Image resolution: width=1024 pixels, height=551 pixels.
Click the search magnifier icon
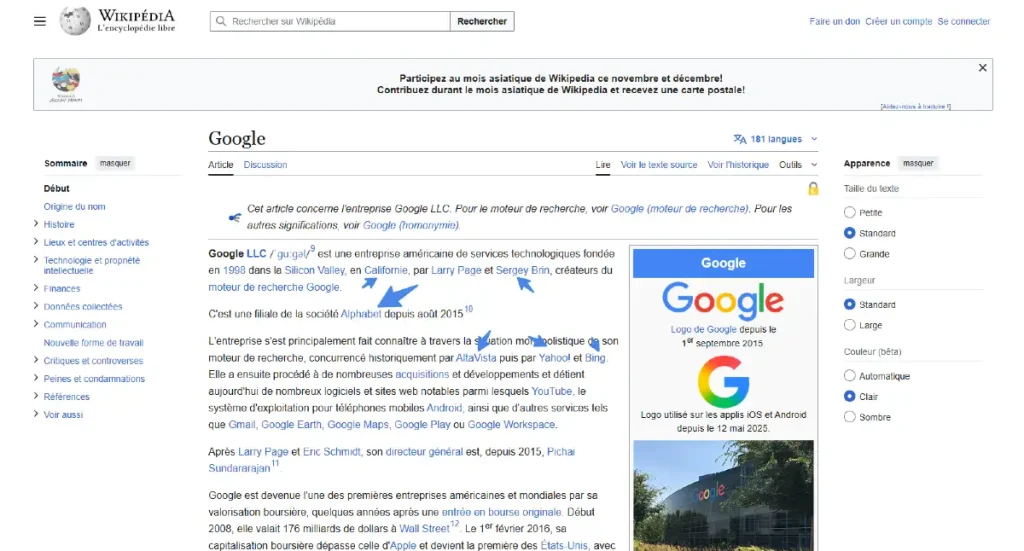pos(221,21)
